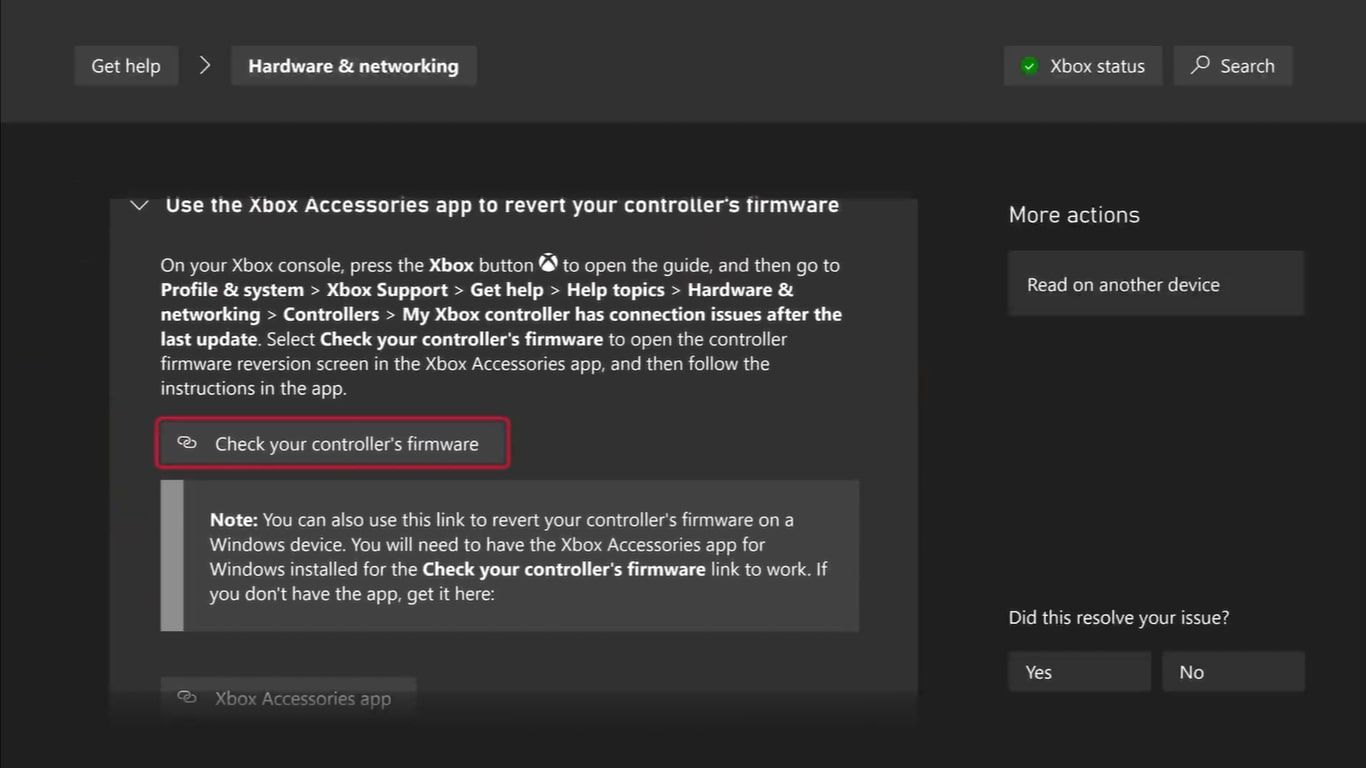Select the Hardware & networking breadcrumb
This screenshot has width=1366, height=768.
coord(353,66)
